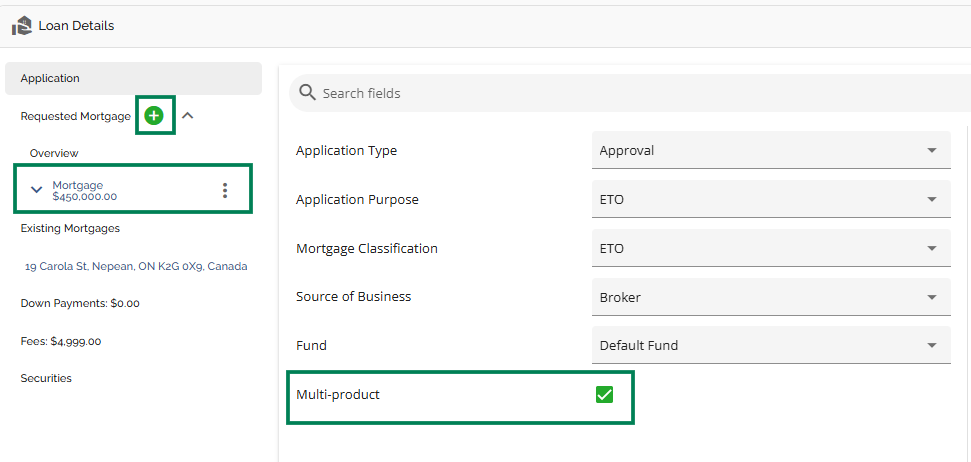Select the Application item in sidebar
The image size is (971, 462).
coord(133,79)
